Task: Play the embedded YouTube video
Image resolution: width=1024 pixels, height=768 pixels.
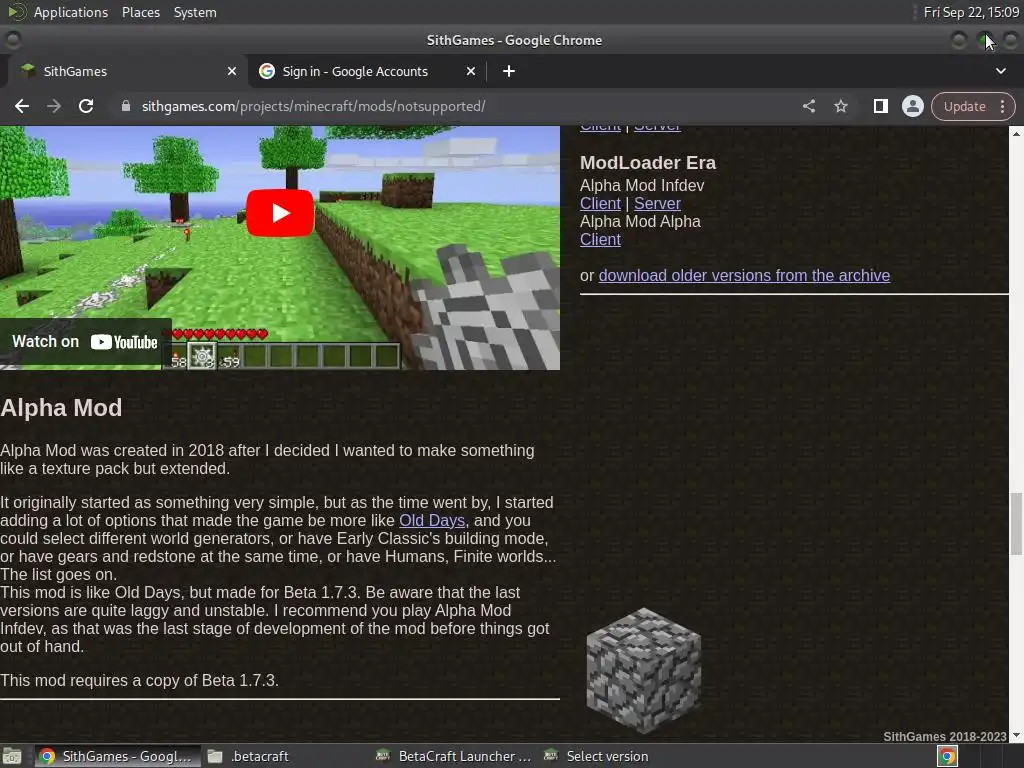Action: click(280, 213)
